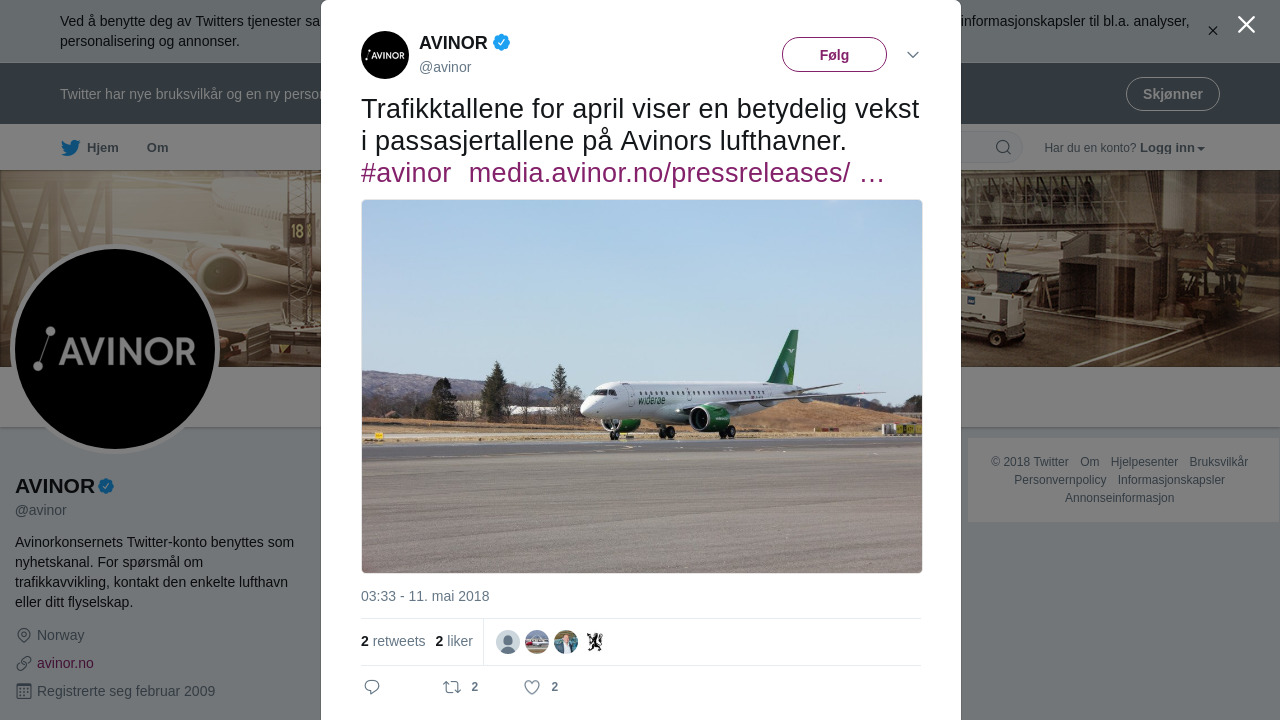Open the AVINOR avatar in the tweet
Screen dimensions: 1280x720
(x=385, y=55)
